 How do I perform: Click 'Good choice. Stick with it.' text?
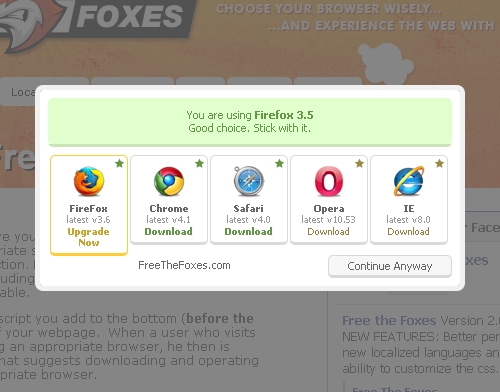[x=250, y=128]
